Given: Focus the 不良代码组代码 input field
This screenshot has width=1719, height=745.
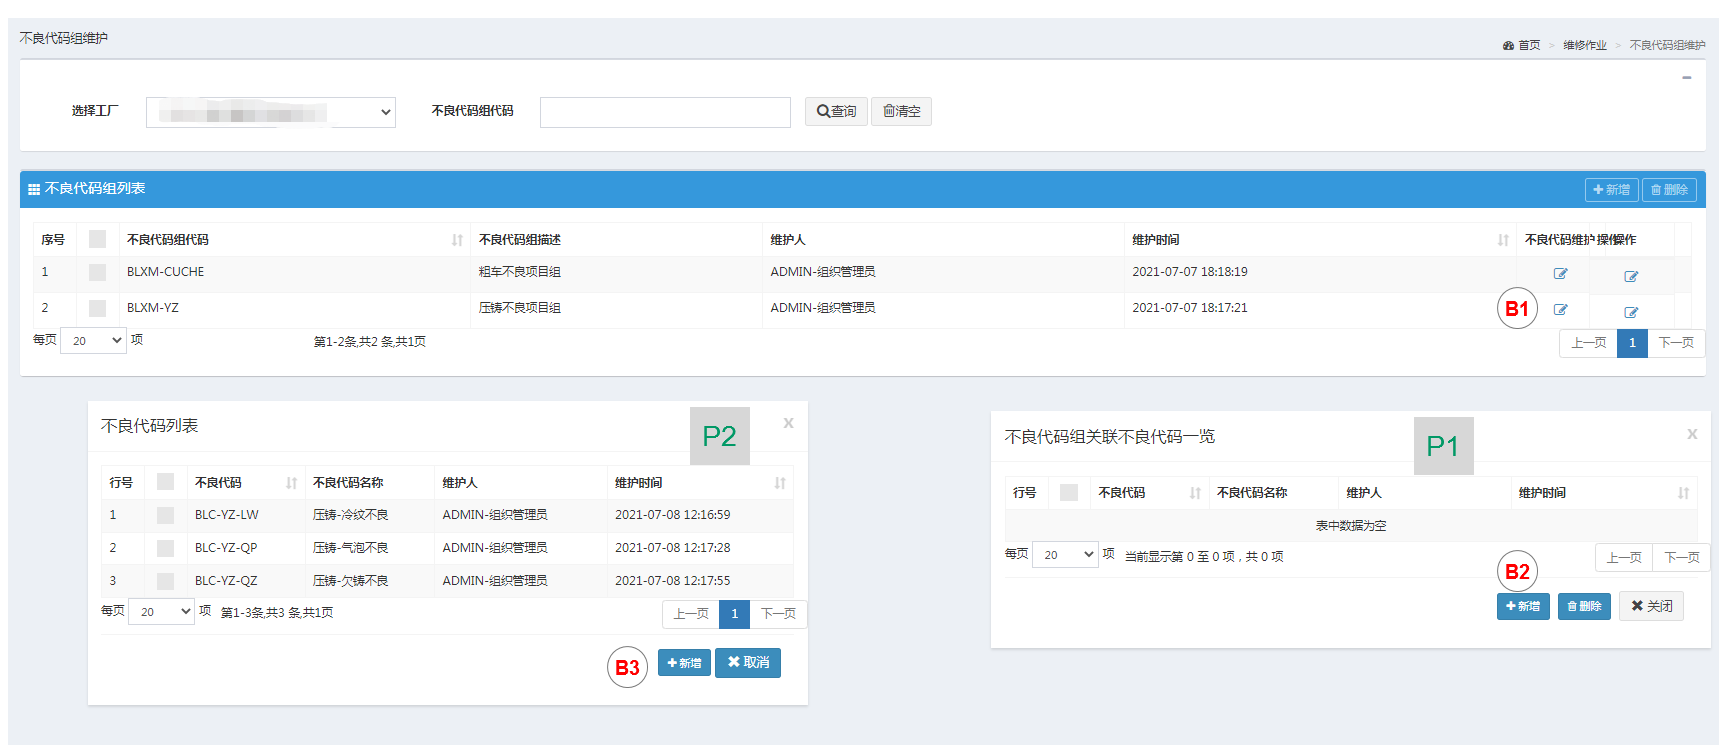Looking at the screenshot, I should click(x=665, y=112).
